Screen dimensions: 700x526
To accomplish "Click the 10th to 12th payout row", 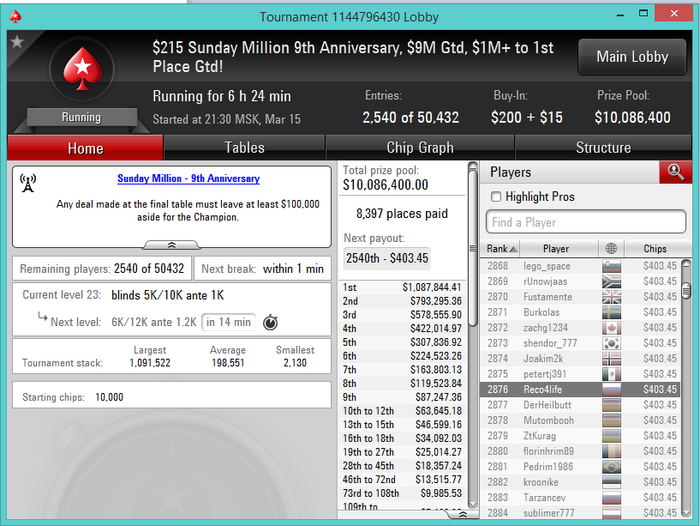I will pyautogui.click(x=402, y=411).
